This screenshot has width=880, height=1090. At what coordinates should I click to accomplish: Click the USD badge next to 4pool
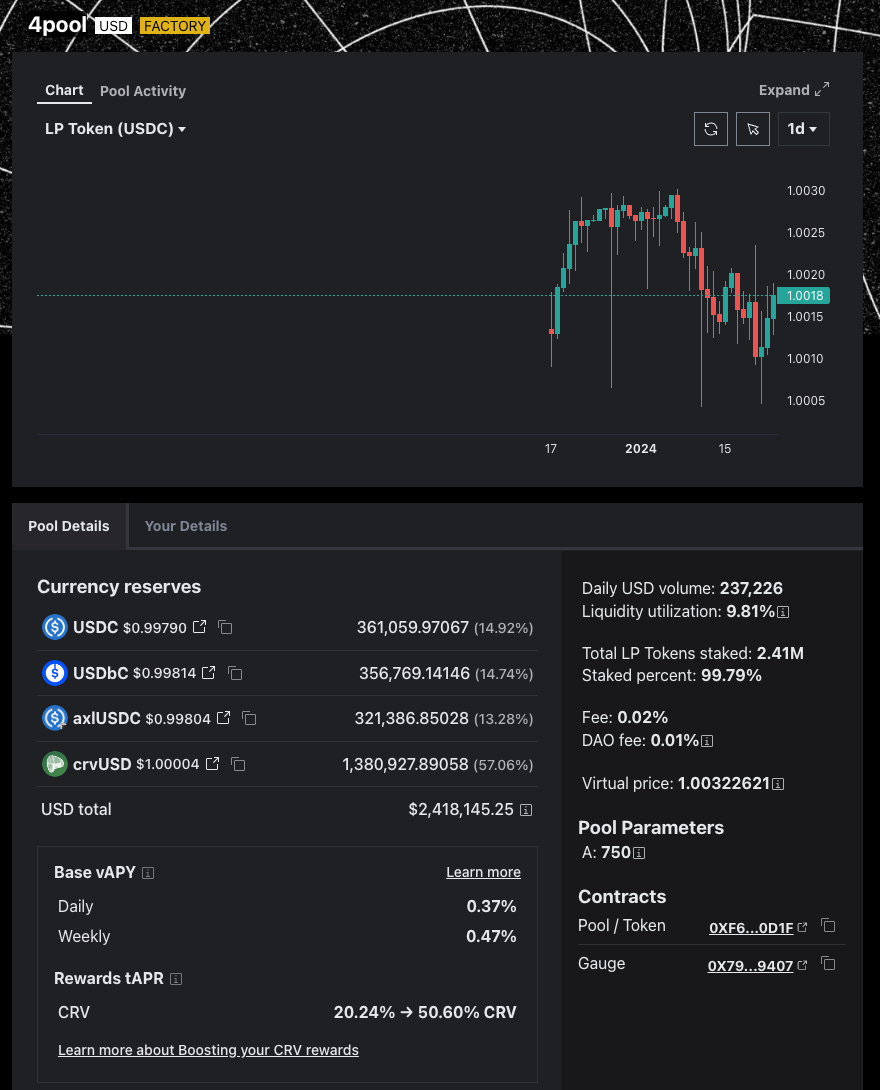point(113,26)
